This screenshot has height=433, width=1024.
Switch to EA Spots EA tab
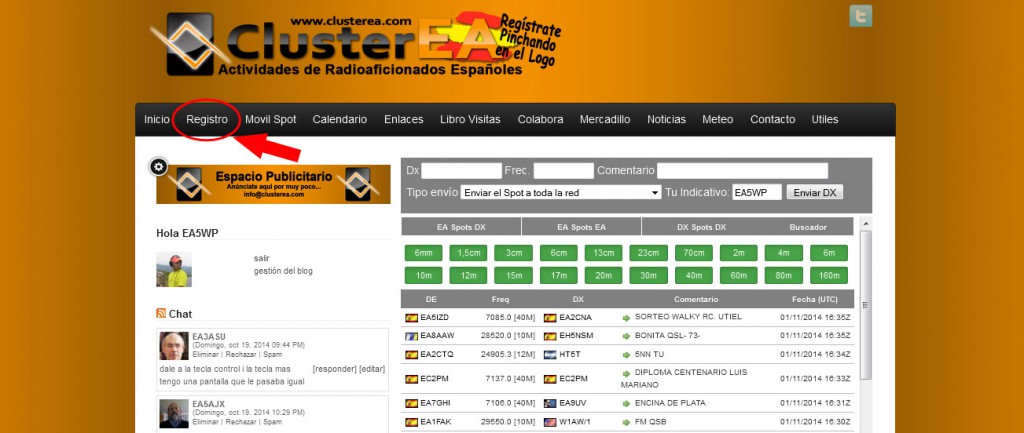coord(581,227)
